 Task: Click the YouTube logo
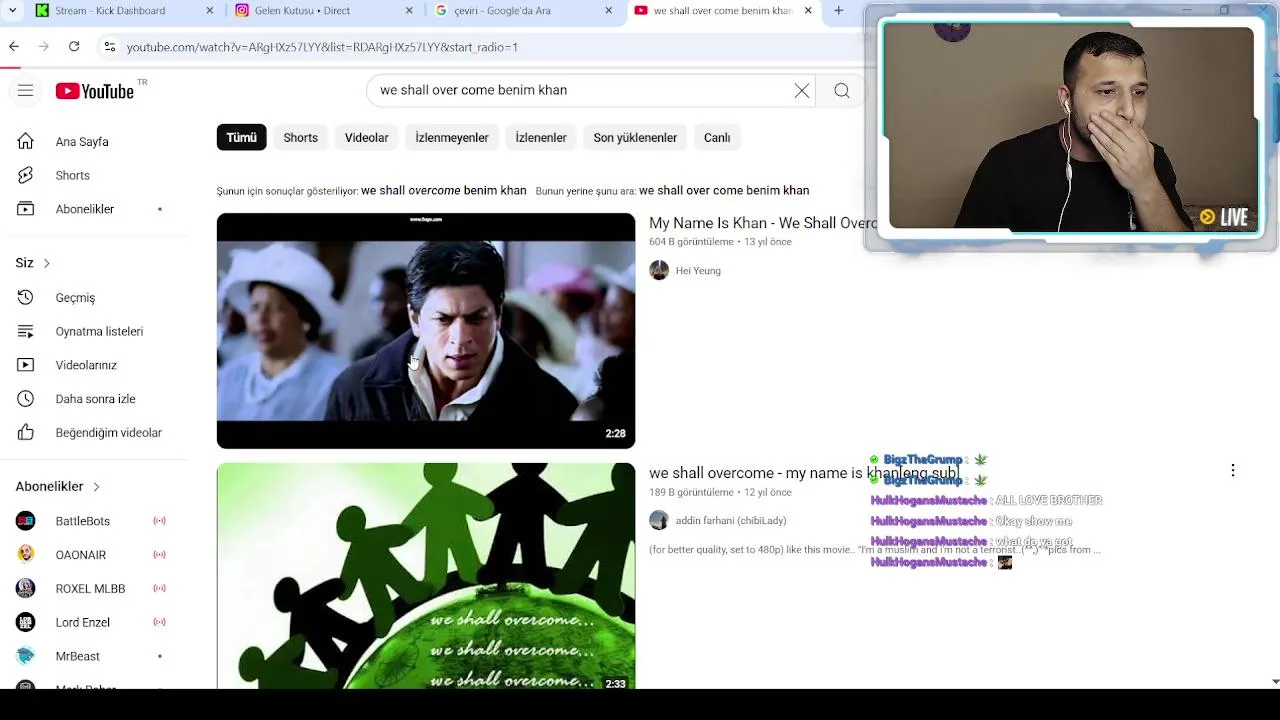point(95,91)
